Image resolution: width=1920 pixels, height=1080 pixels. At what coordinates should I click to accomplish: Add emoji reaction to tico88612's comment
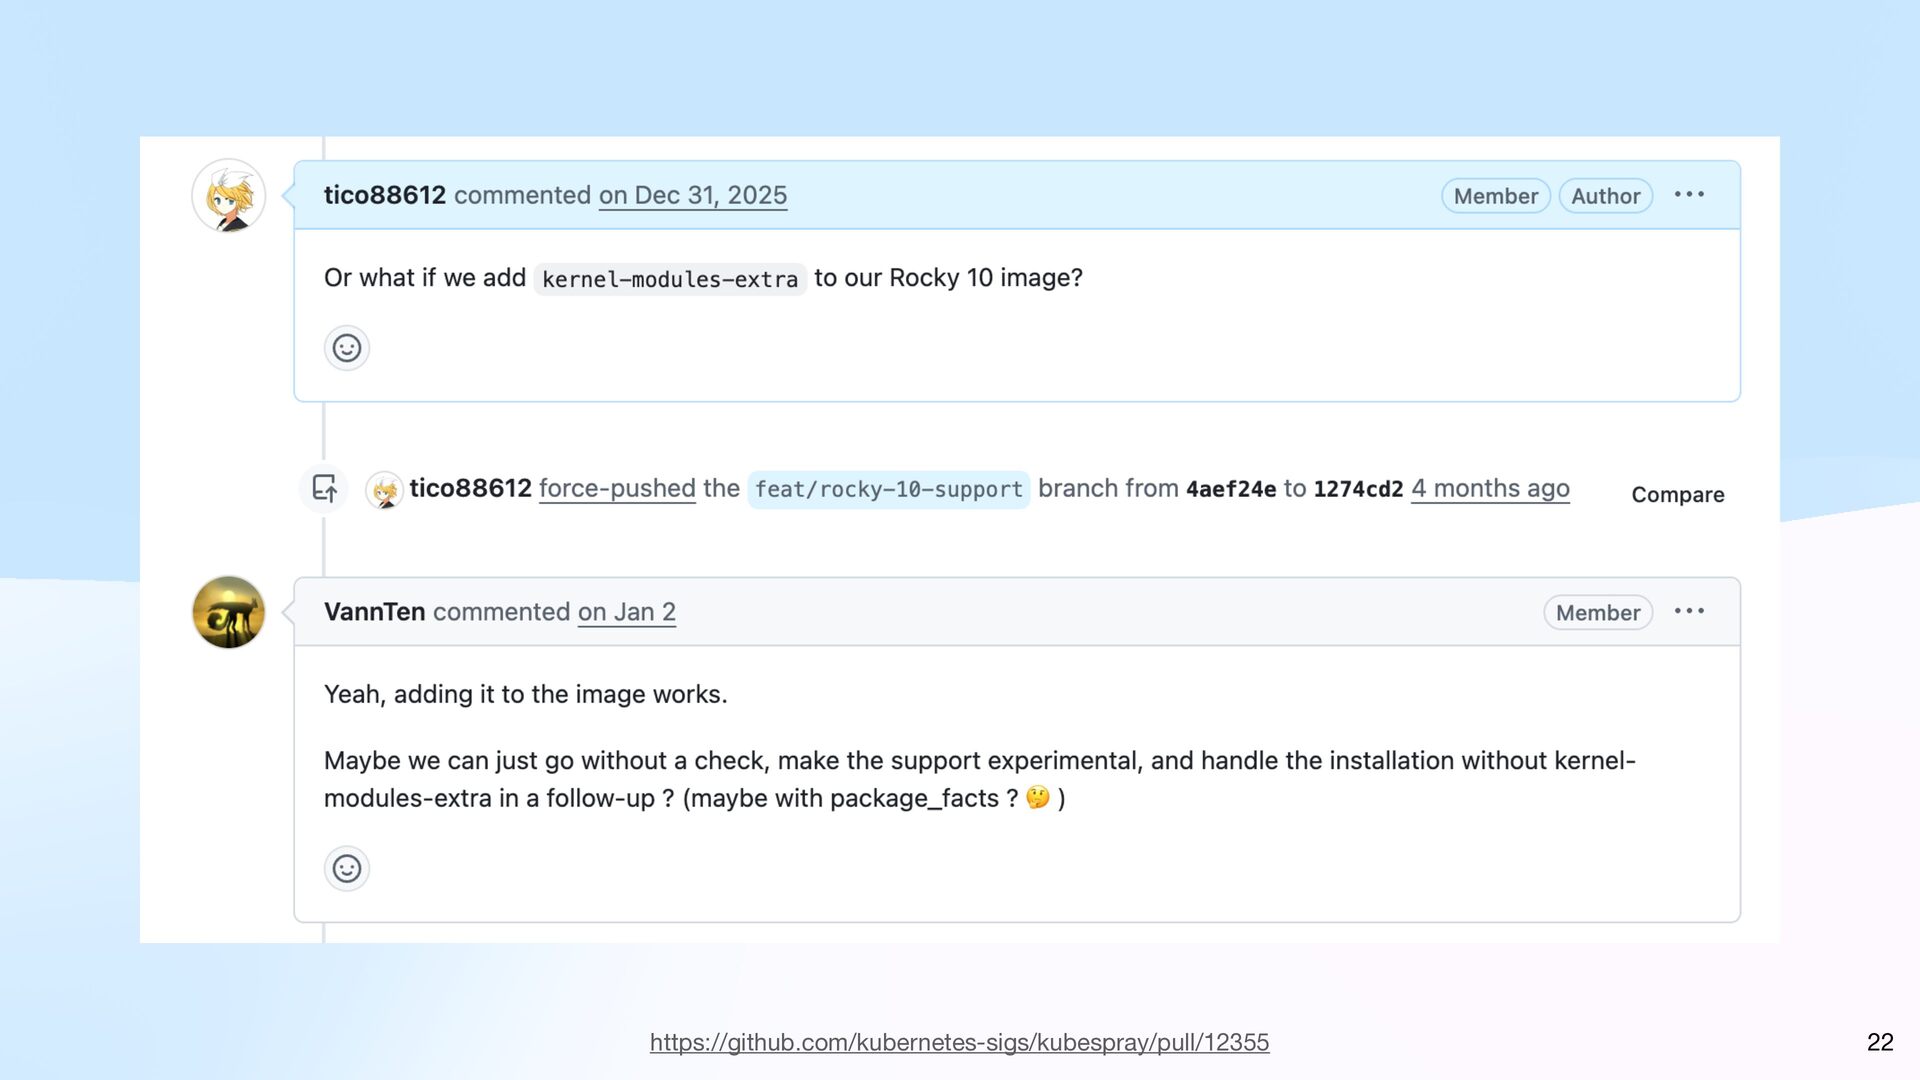[347, 348]
